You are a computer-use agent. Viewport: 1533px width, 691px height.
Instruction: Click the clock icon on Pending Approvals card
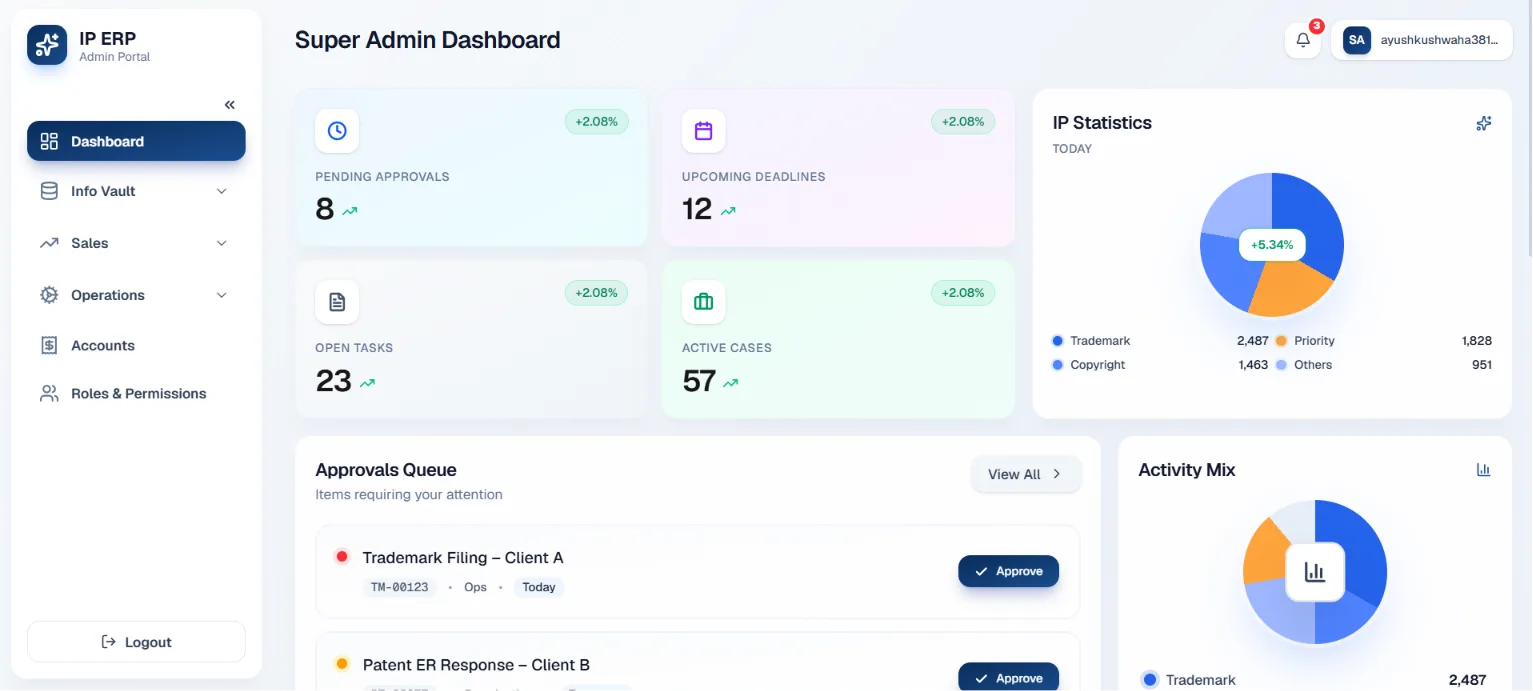point(337,131)
